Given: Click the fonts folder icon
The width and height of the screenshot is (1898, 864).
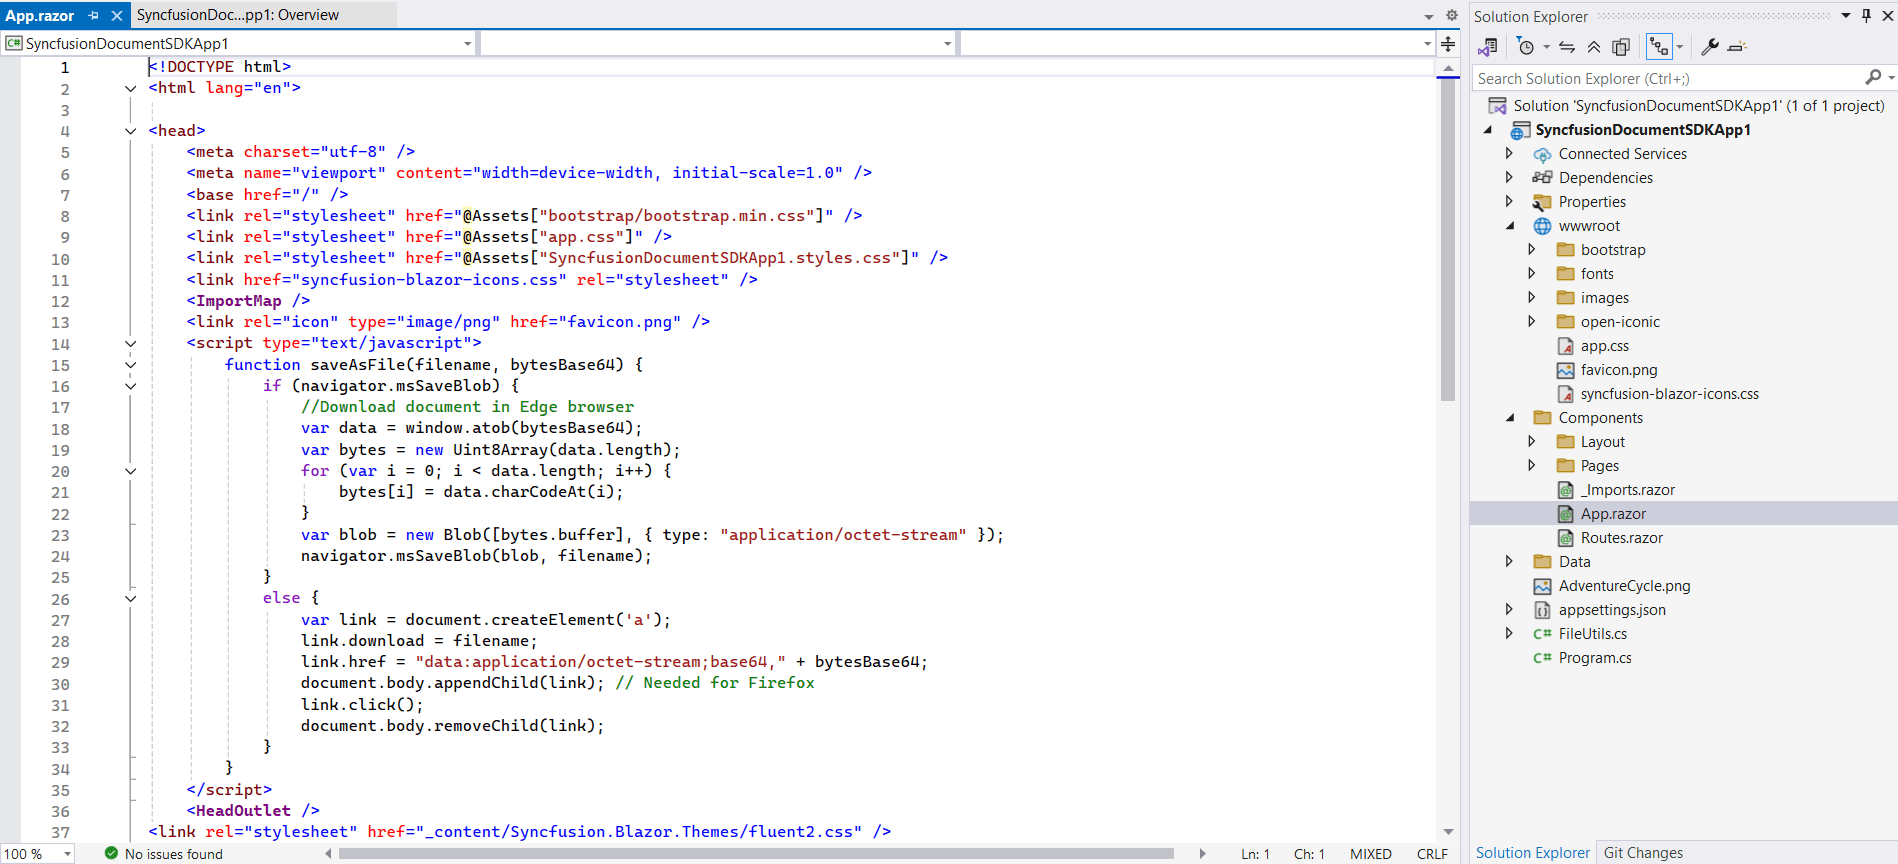Looking at the screenshot, I should [x=1565, y=274].
